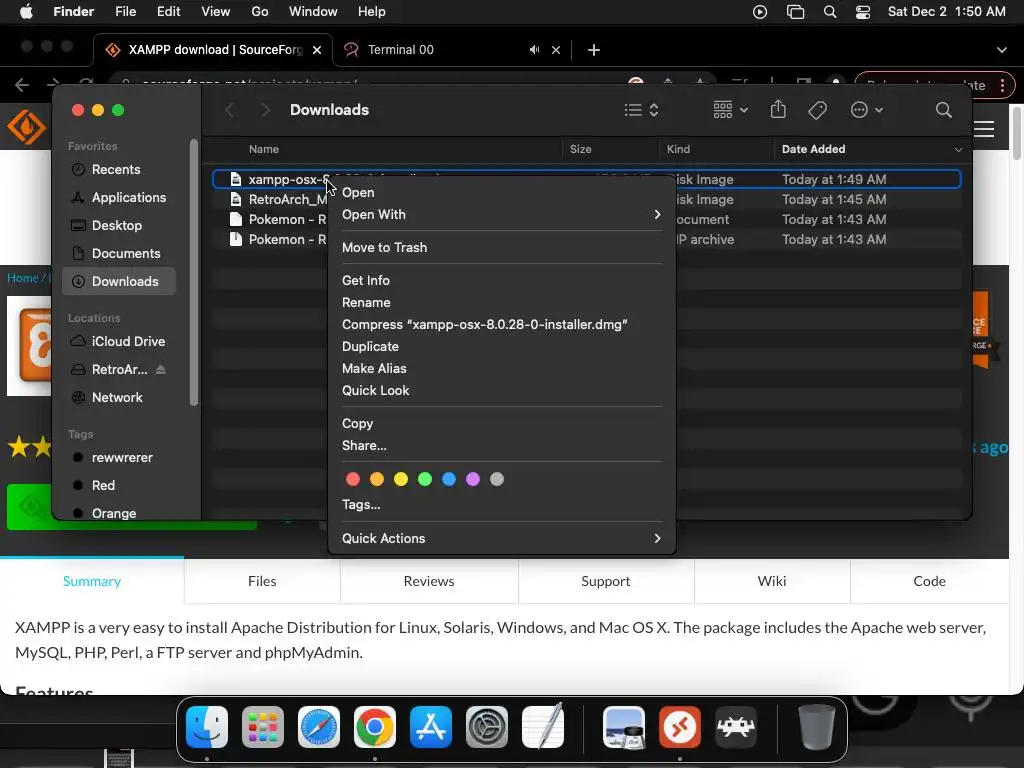Apply the purple tag color
This screenshot has height=768, width=1024.
(473, 479)
